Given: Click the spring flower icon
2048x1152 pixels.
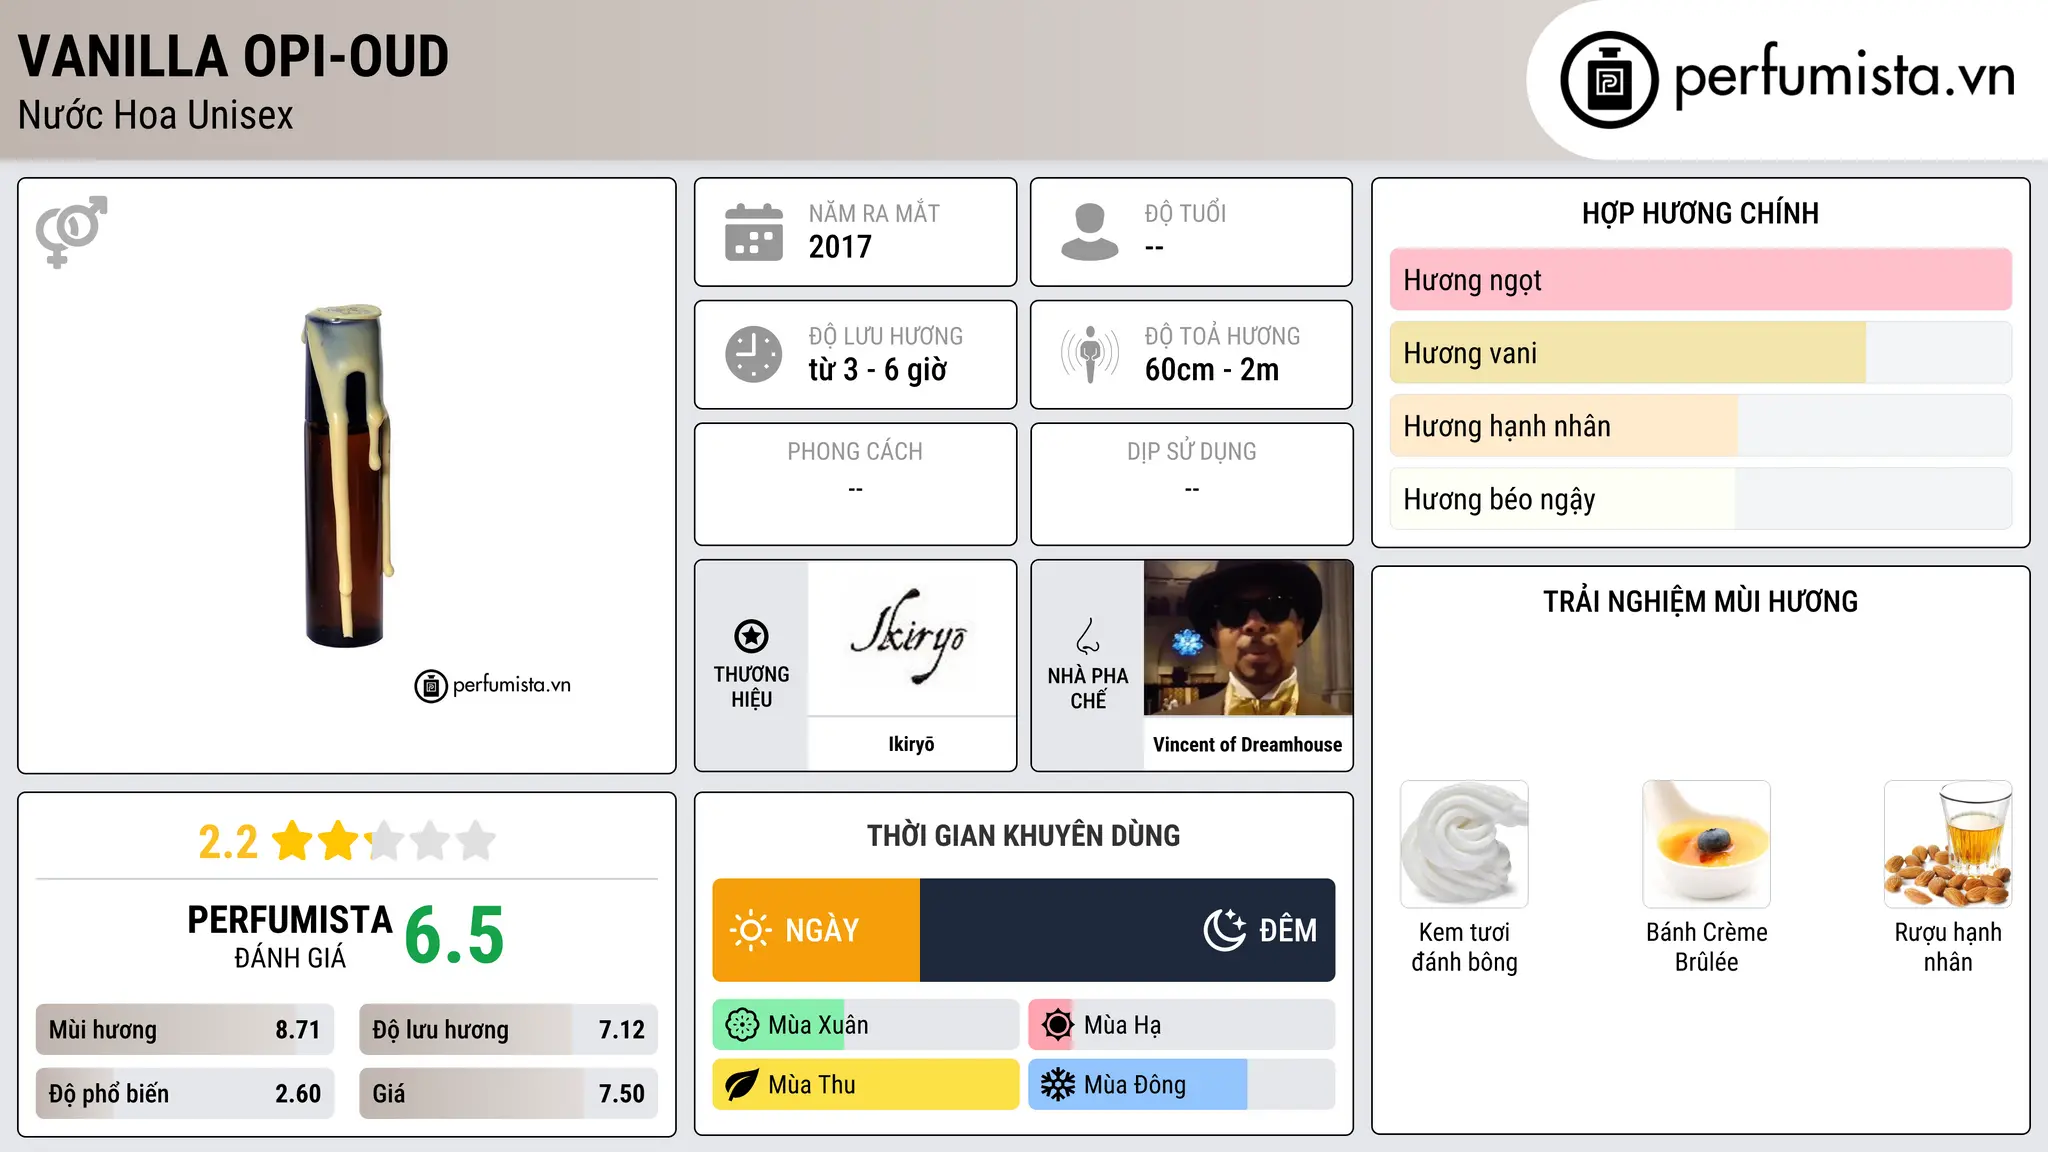Looking at the screenshot, I should click(x=742, y=1025).
